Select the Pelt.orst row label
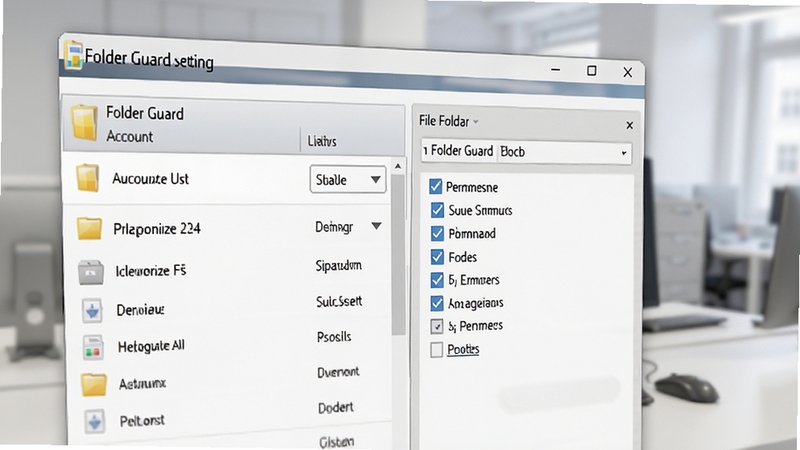The image size is (800, 450). pyautogui.click(x=142, y=421)
